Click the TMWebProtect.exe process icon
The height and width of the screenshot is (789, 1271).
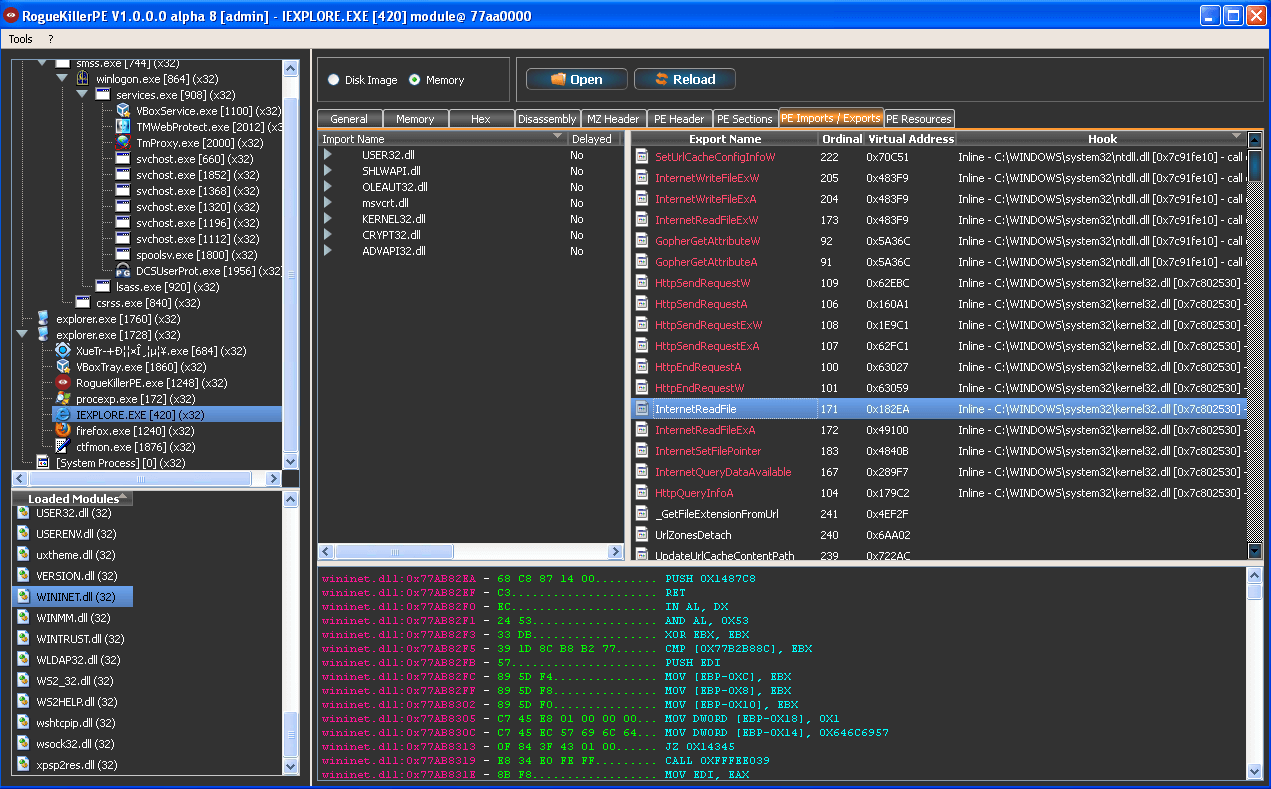tap(123, 127)
